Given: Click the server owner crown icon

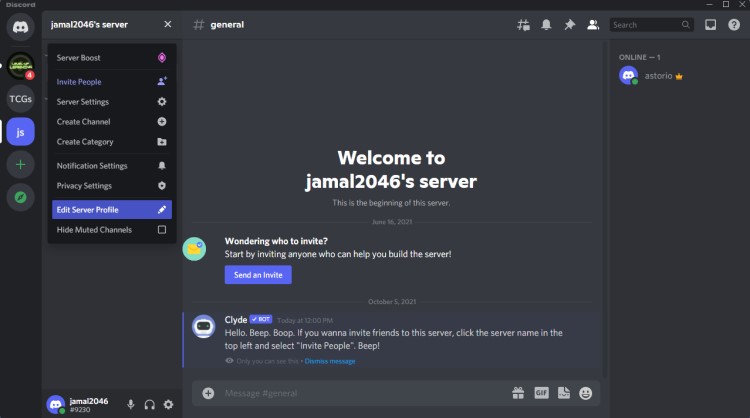Looking at the screenshot, I should coord(679,77).
